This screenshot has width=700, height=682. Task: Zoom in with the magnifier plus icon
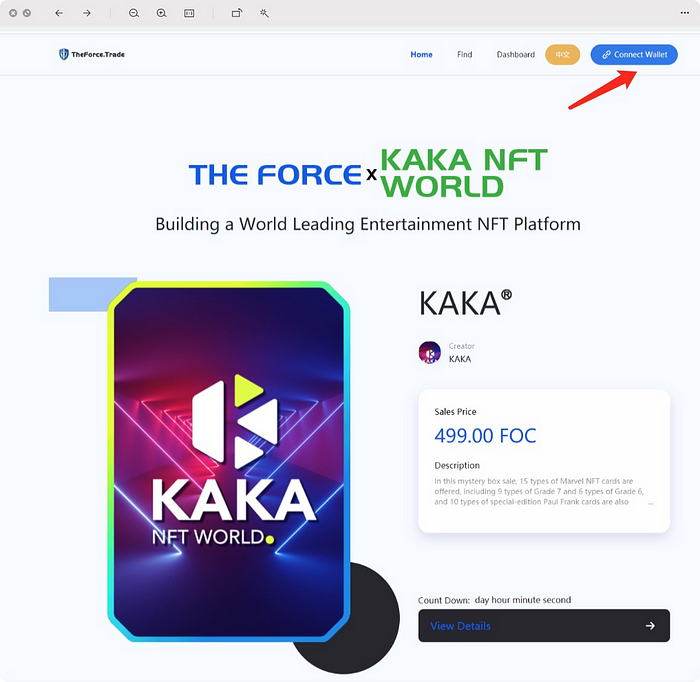(x=161, y=13)
